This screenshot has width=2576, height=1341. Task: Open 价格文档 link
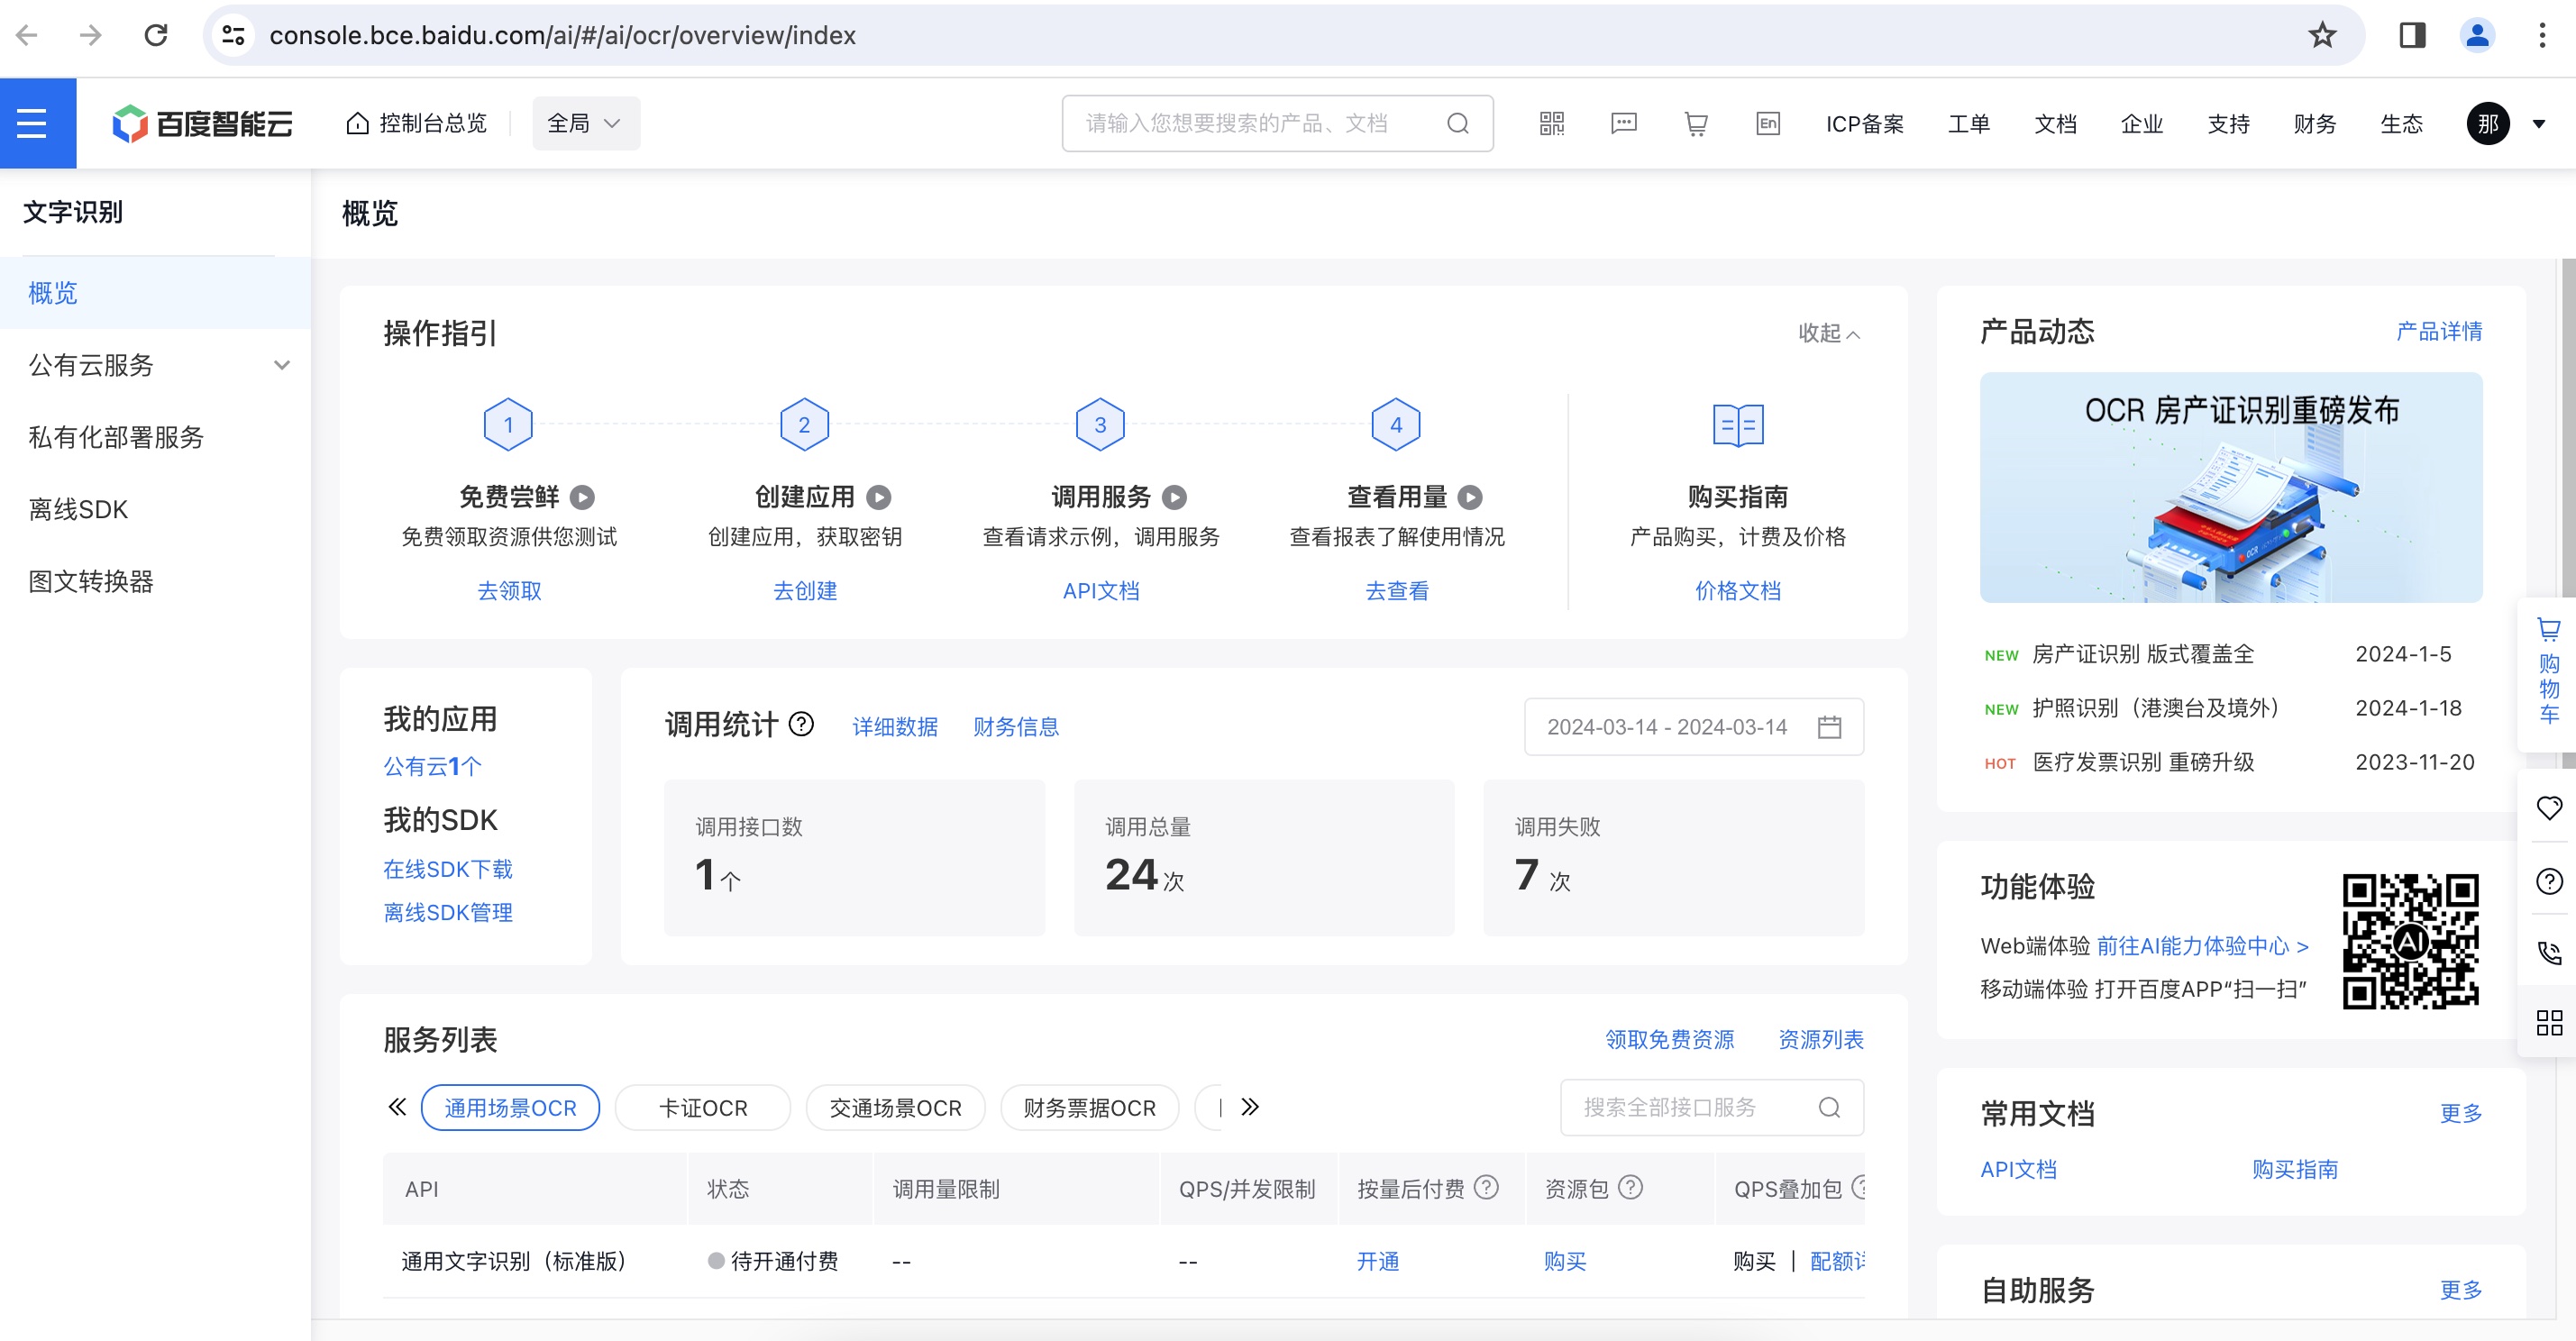pos(1738,591)
